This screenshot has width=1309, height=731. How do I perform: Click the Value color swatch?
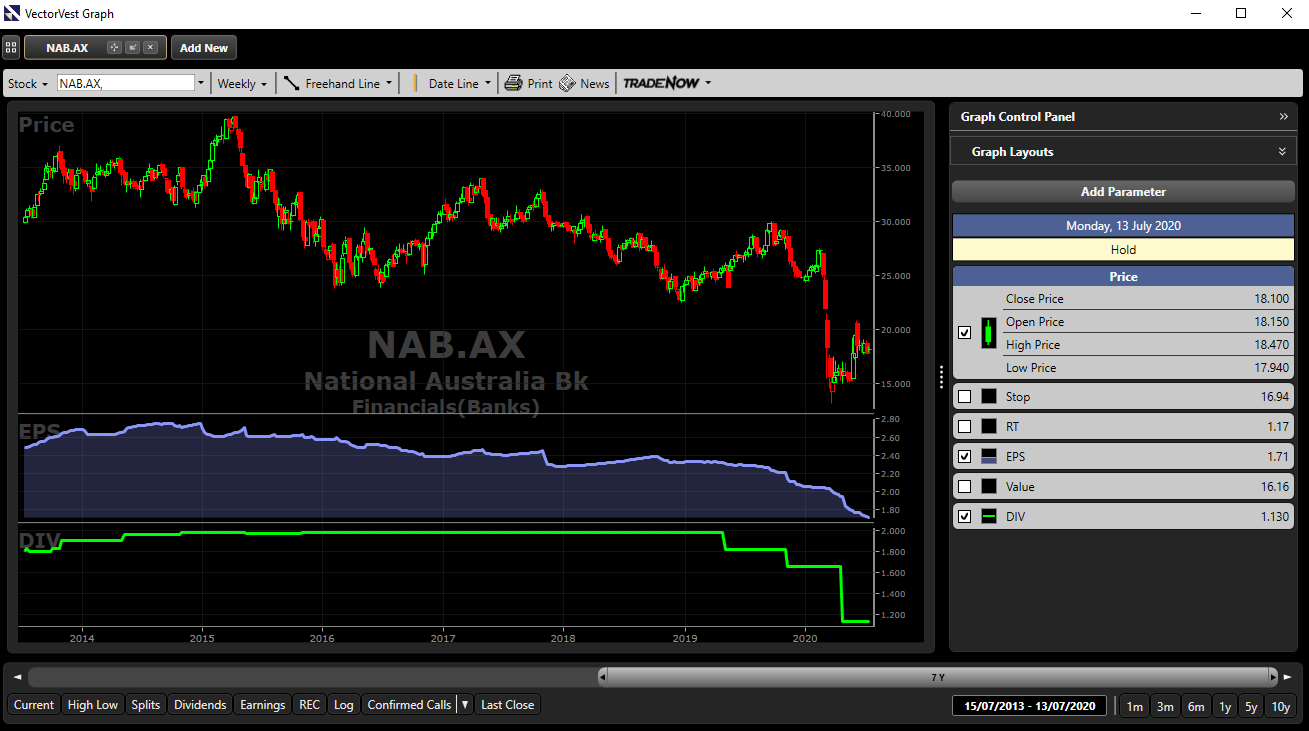988,487
